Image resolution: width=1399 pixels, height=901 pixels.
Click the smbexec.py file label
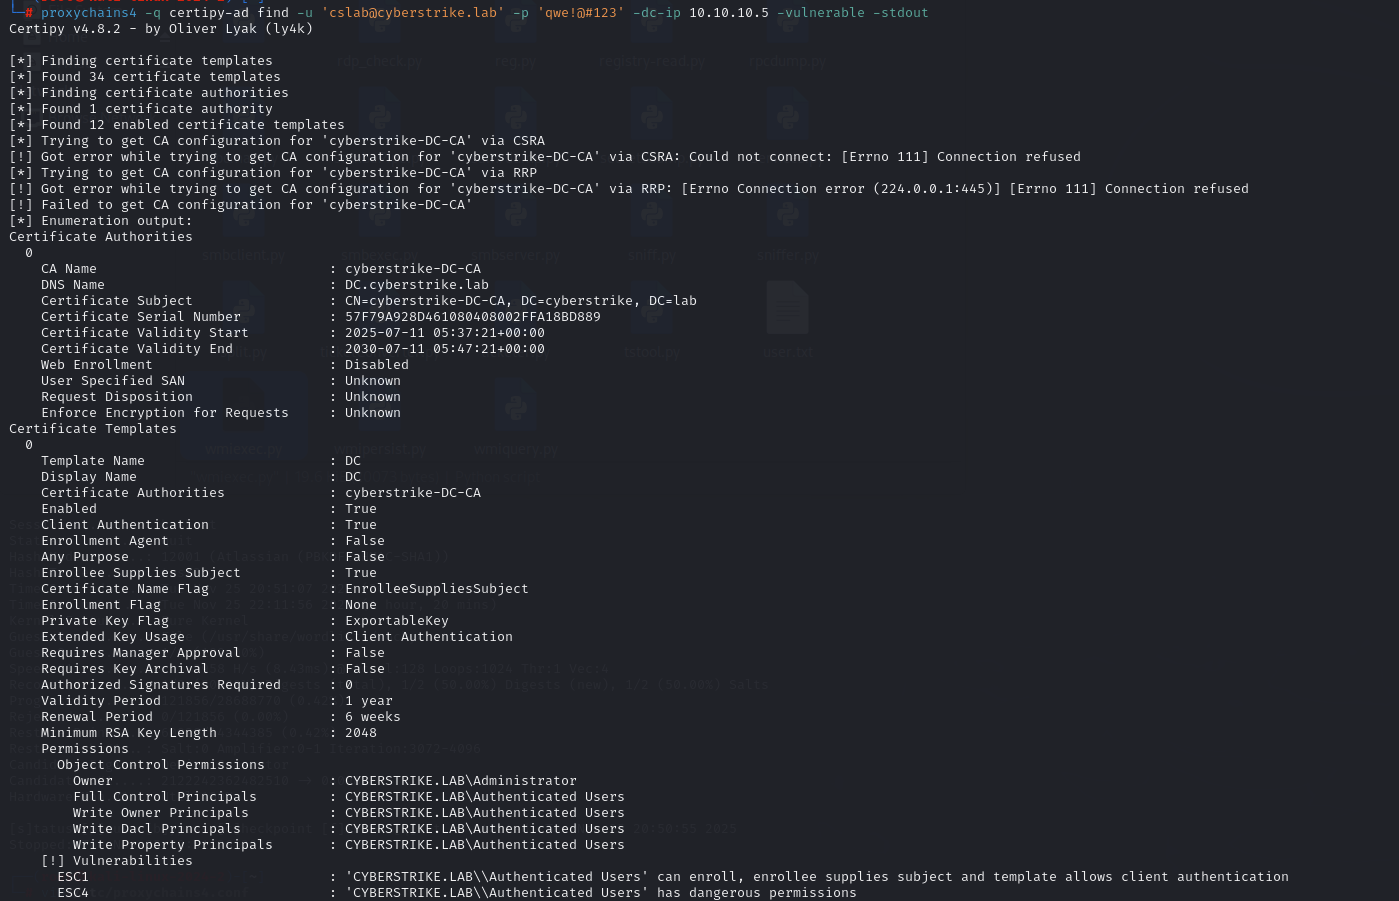click(380, 256)
